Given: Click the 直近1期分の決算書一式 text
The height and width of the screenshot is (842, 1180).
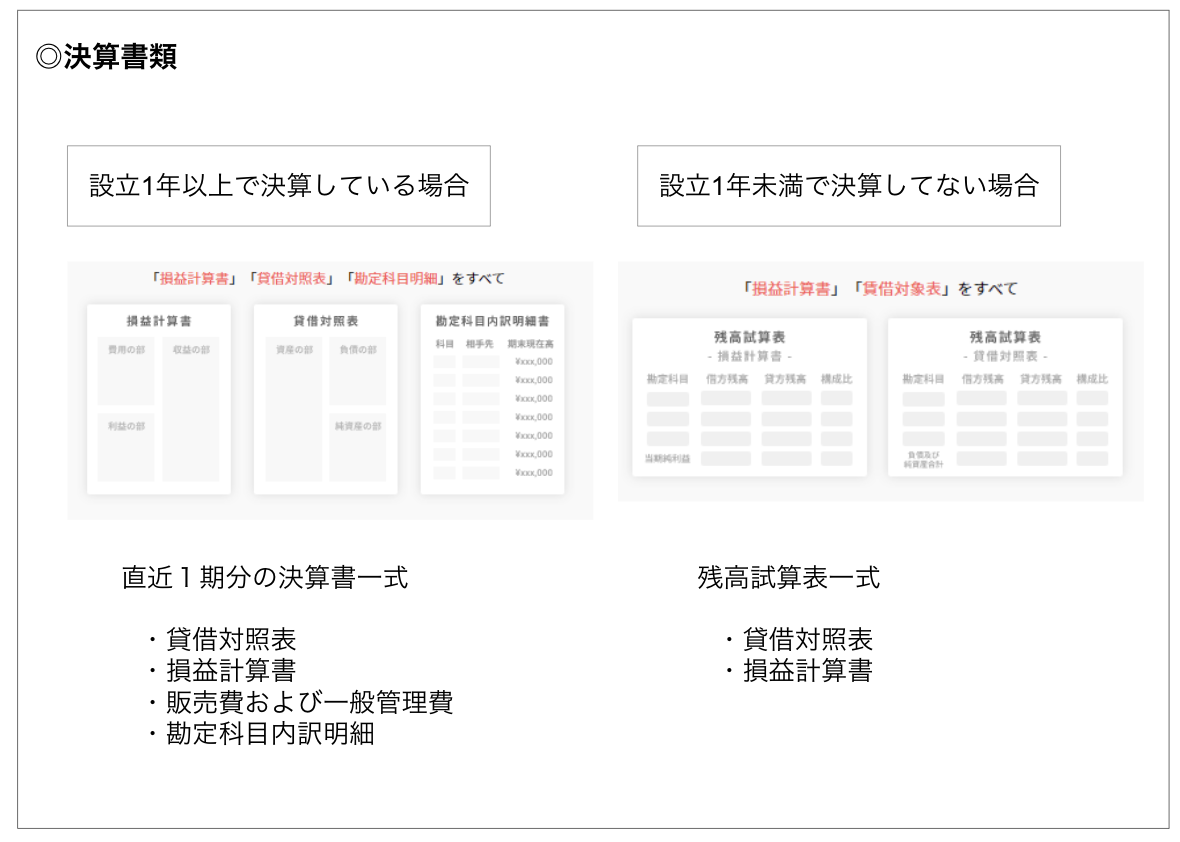Looking at the screenshot, I should [x=265, y=578].
